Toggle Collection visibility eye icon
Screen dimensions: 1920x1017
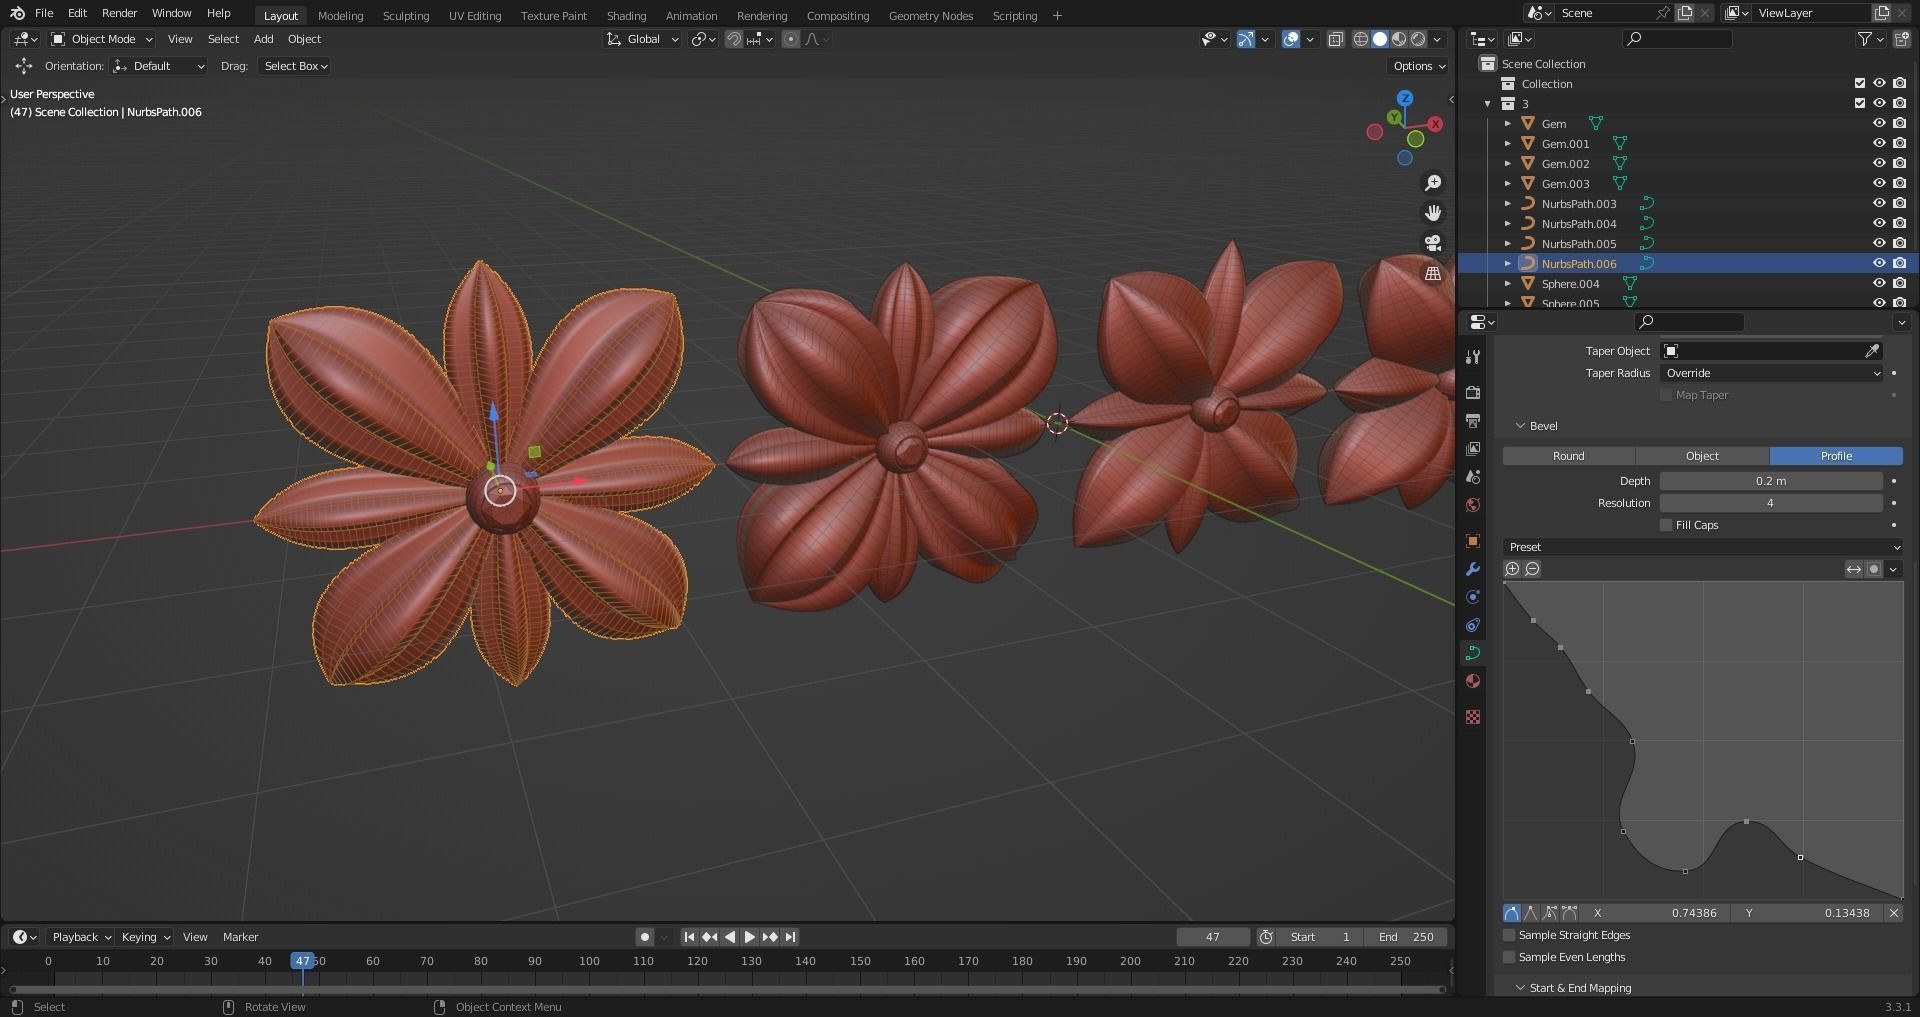coord(1879,83)
